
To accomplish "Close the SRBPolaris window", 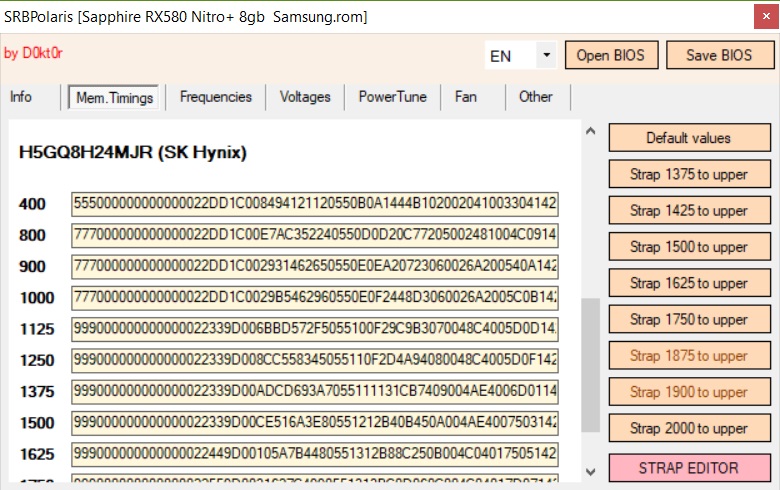I will tap(766, 17).
